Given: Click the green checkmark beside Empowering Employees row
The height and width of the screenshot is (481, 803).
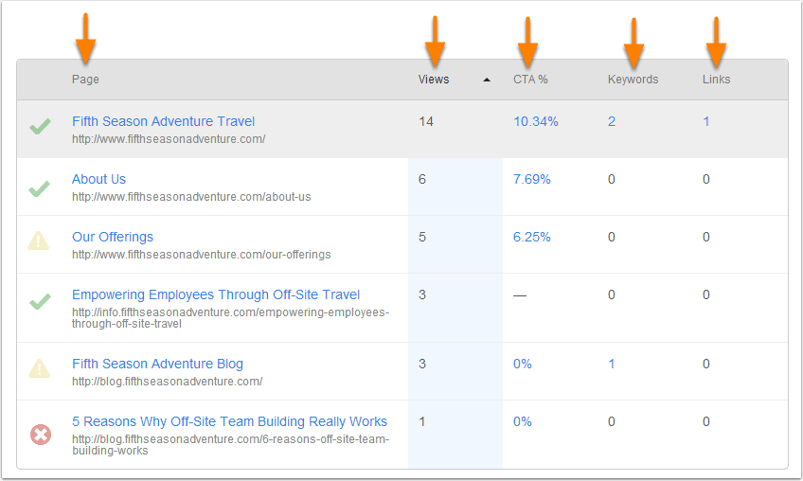Looking at the screenshot, I should coord(40,301).
